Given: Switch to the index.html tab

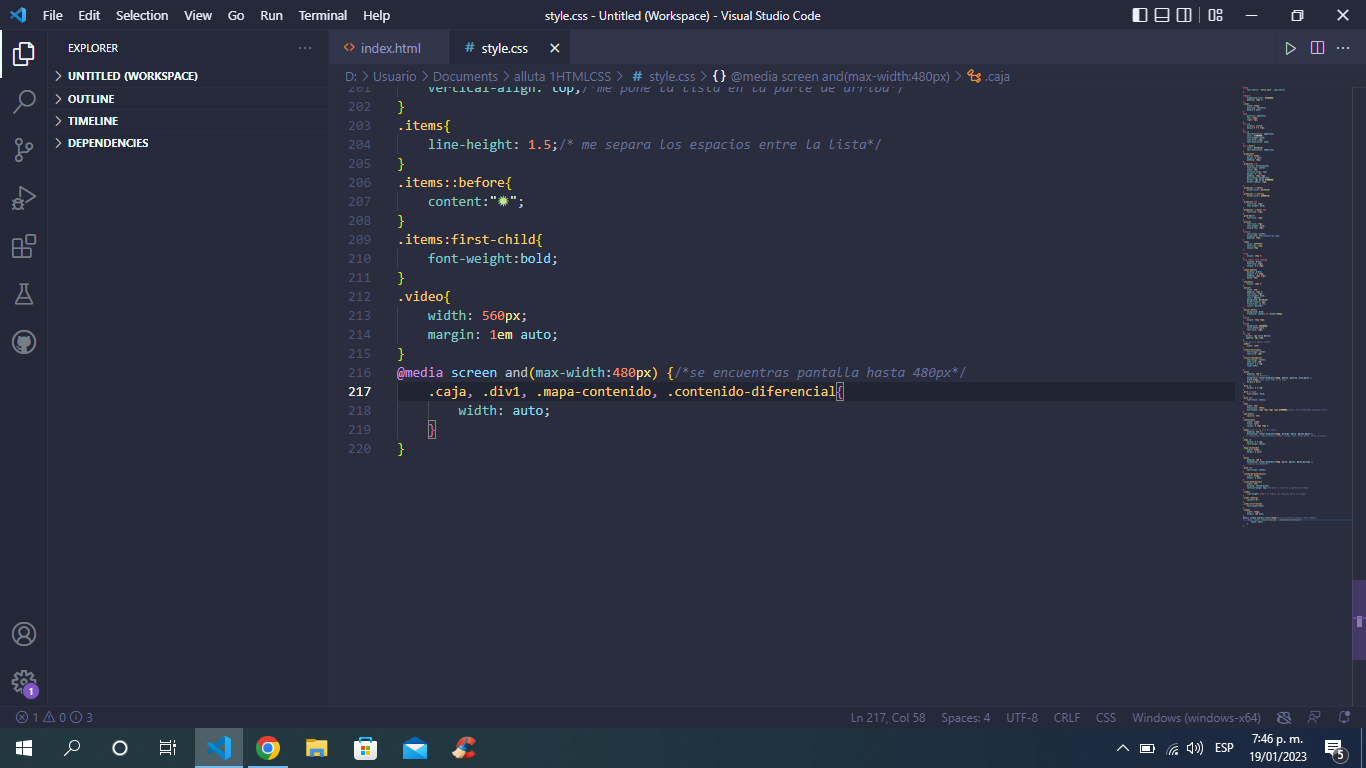Looking at the screenshot, I should click(x=390, y=48).
